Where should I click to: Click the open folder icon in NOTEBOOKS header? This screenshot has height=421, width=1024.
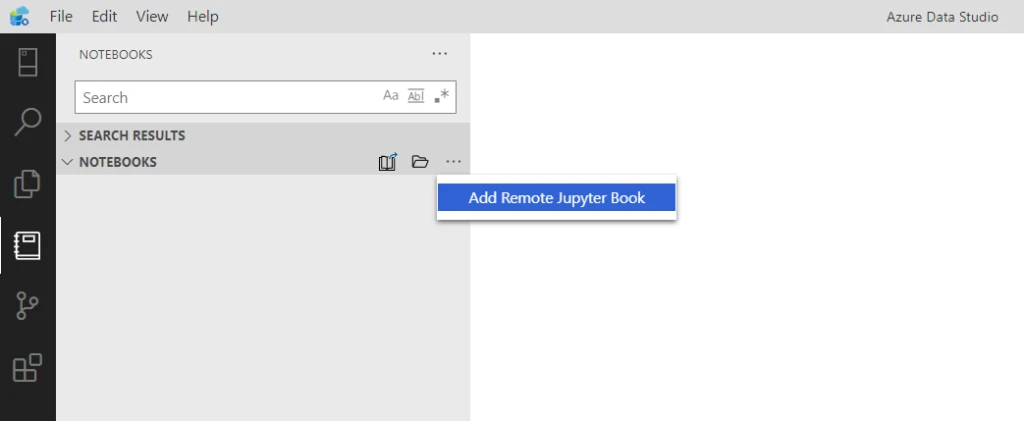pyautogui.click(x=420, y=162)
